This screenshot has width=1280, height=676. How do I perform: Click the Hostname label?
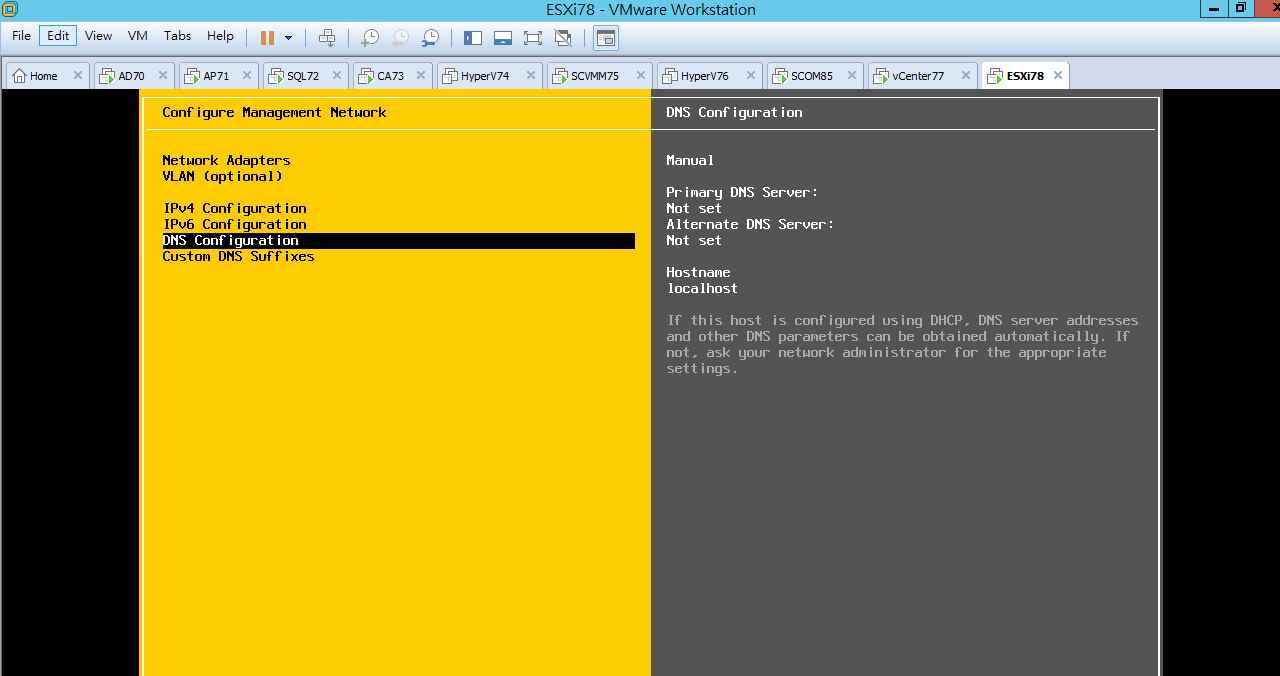698,272
